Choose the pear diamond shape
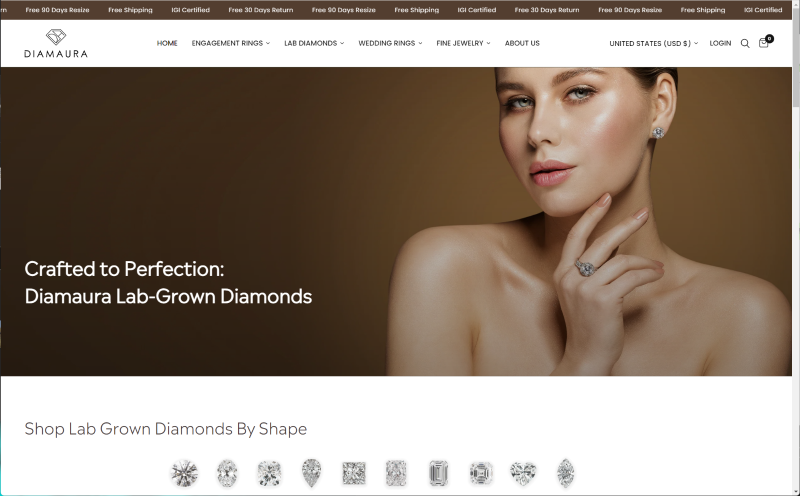Screen dimensions: 800x496 pyautogui.click(x=311, y=473)
